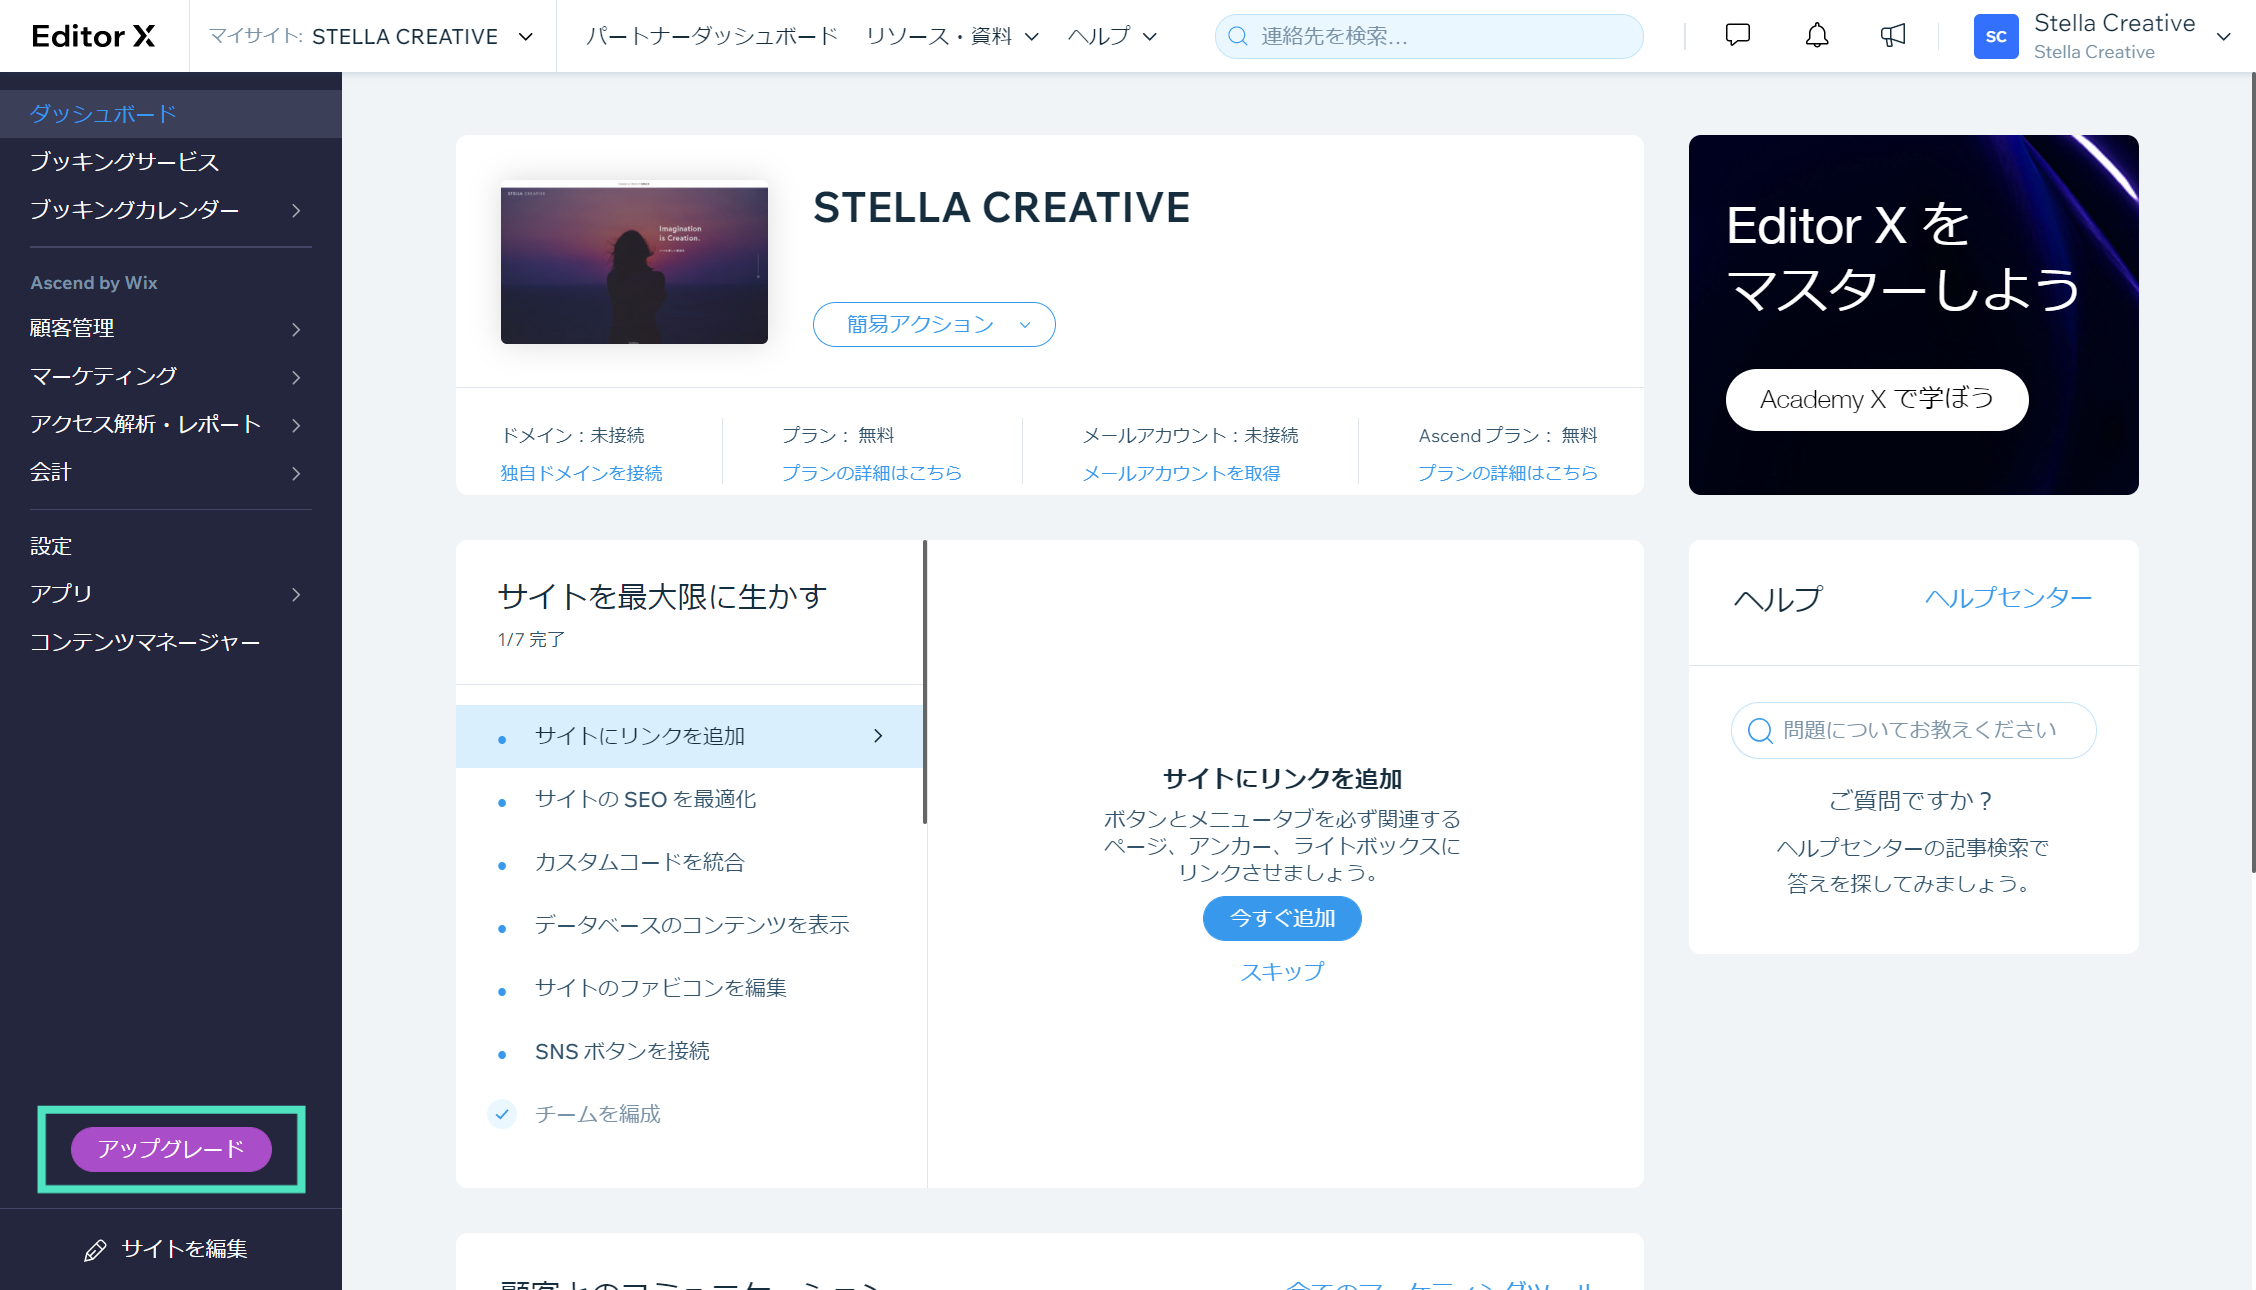Click the pencil icon beside サイトを編集
This screenshot has height=1290, width=2256.
tap(95, 1250)
